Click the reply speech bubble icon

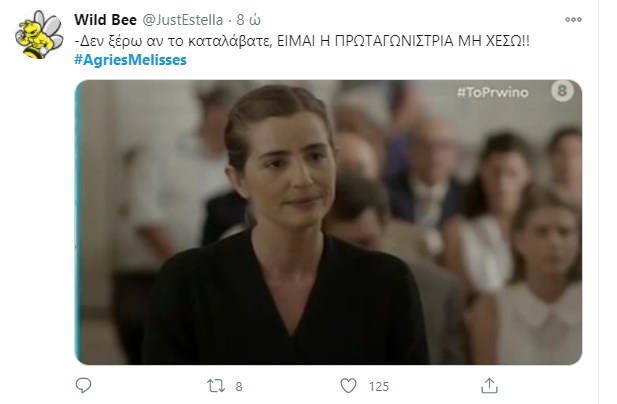click(x=83, y=386)
